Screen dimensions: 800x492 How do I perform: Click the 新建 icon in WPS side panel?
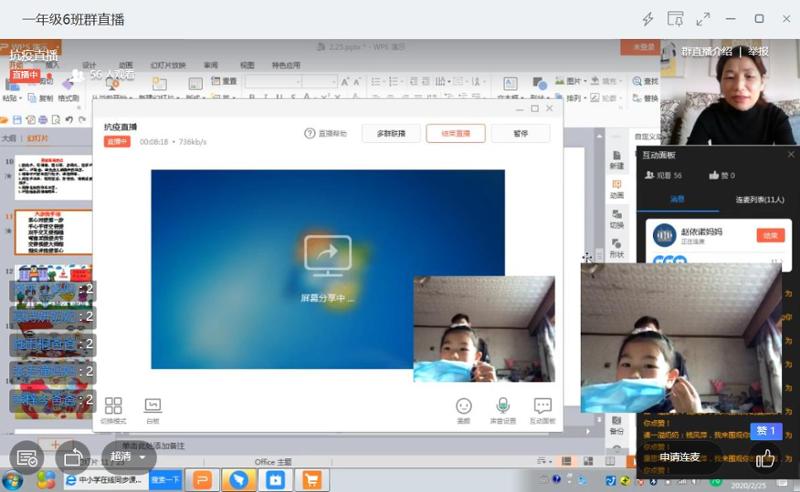tap(616, 158)
